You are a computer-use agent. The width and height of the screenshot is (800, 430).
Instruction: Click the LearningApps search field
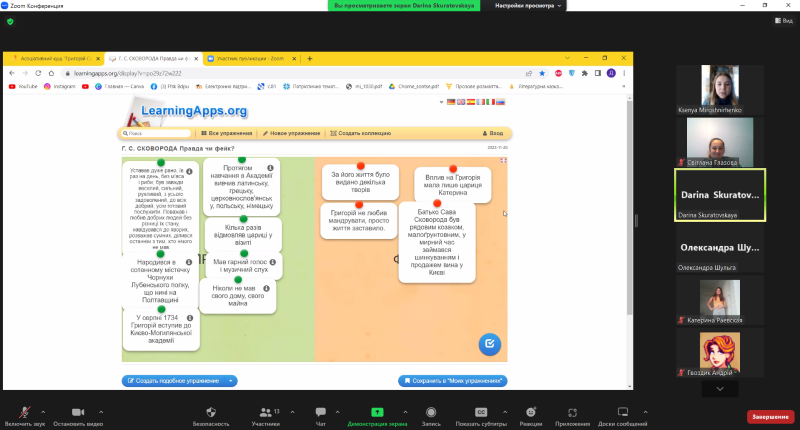(156, 133)
